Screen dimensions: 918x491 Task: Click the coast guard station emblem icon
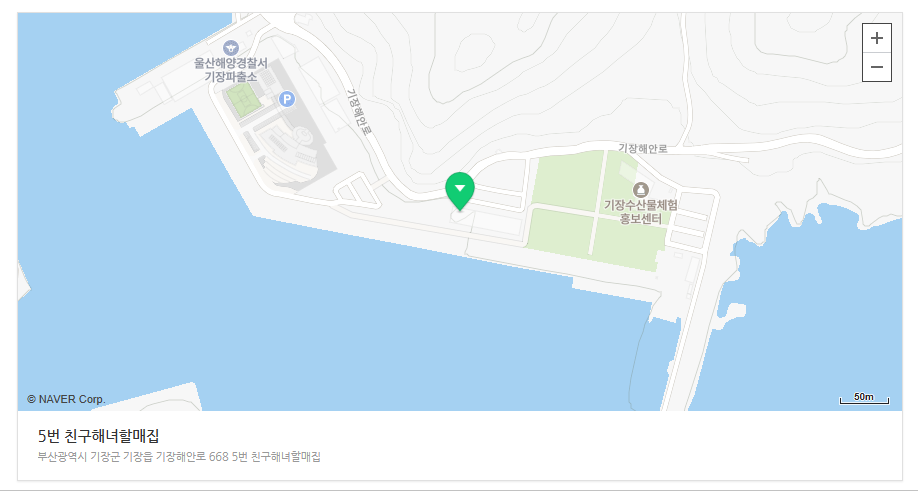point(231,47)
